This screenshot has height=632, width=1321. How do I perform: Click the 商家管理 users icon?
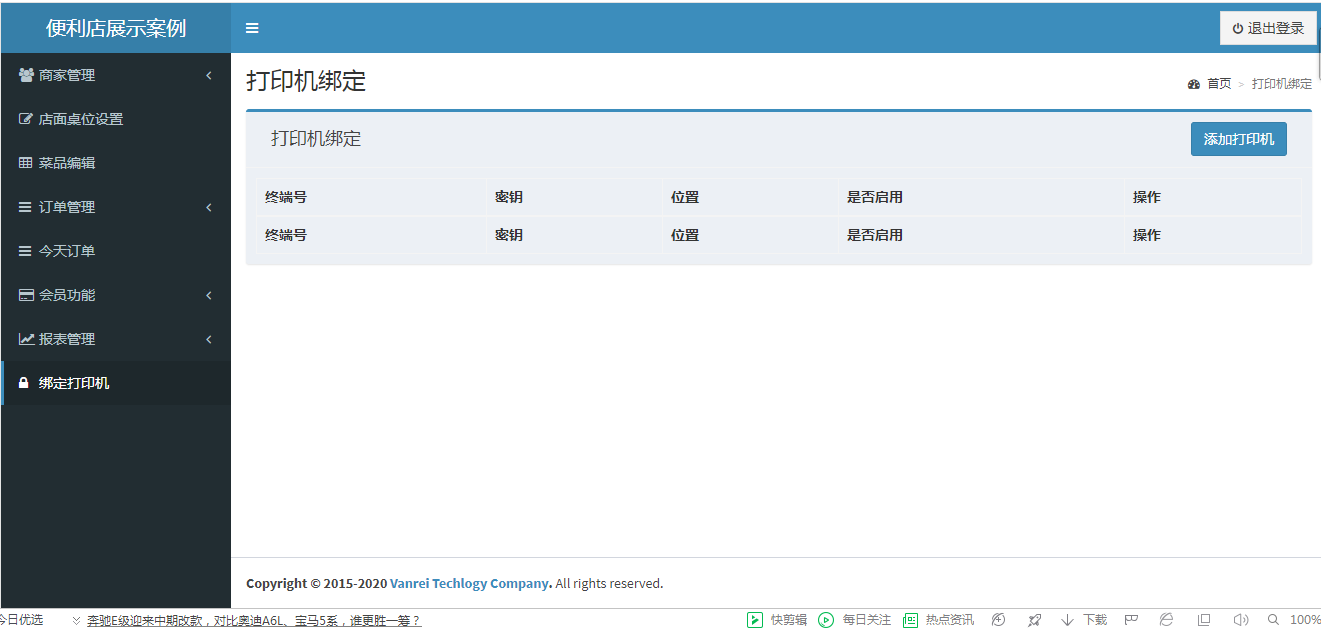pos(26,75)
